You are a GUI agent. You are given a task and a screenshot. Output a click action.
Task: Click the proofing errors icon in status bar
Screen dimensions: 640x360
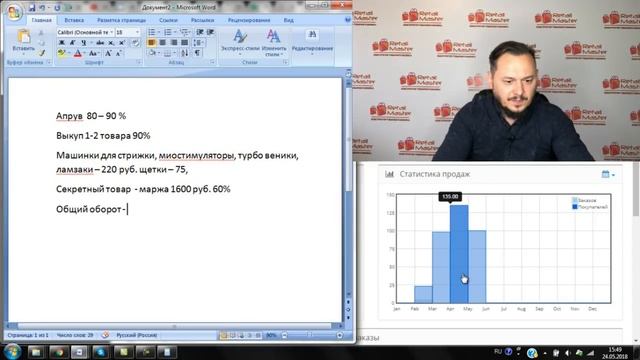[105, 335]
